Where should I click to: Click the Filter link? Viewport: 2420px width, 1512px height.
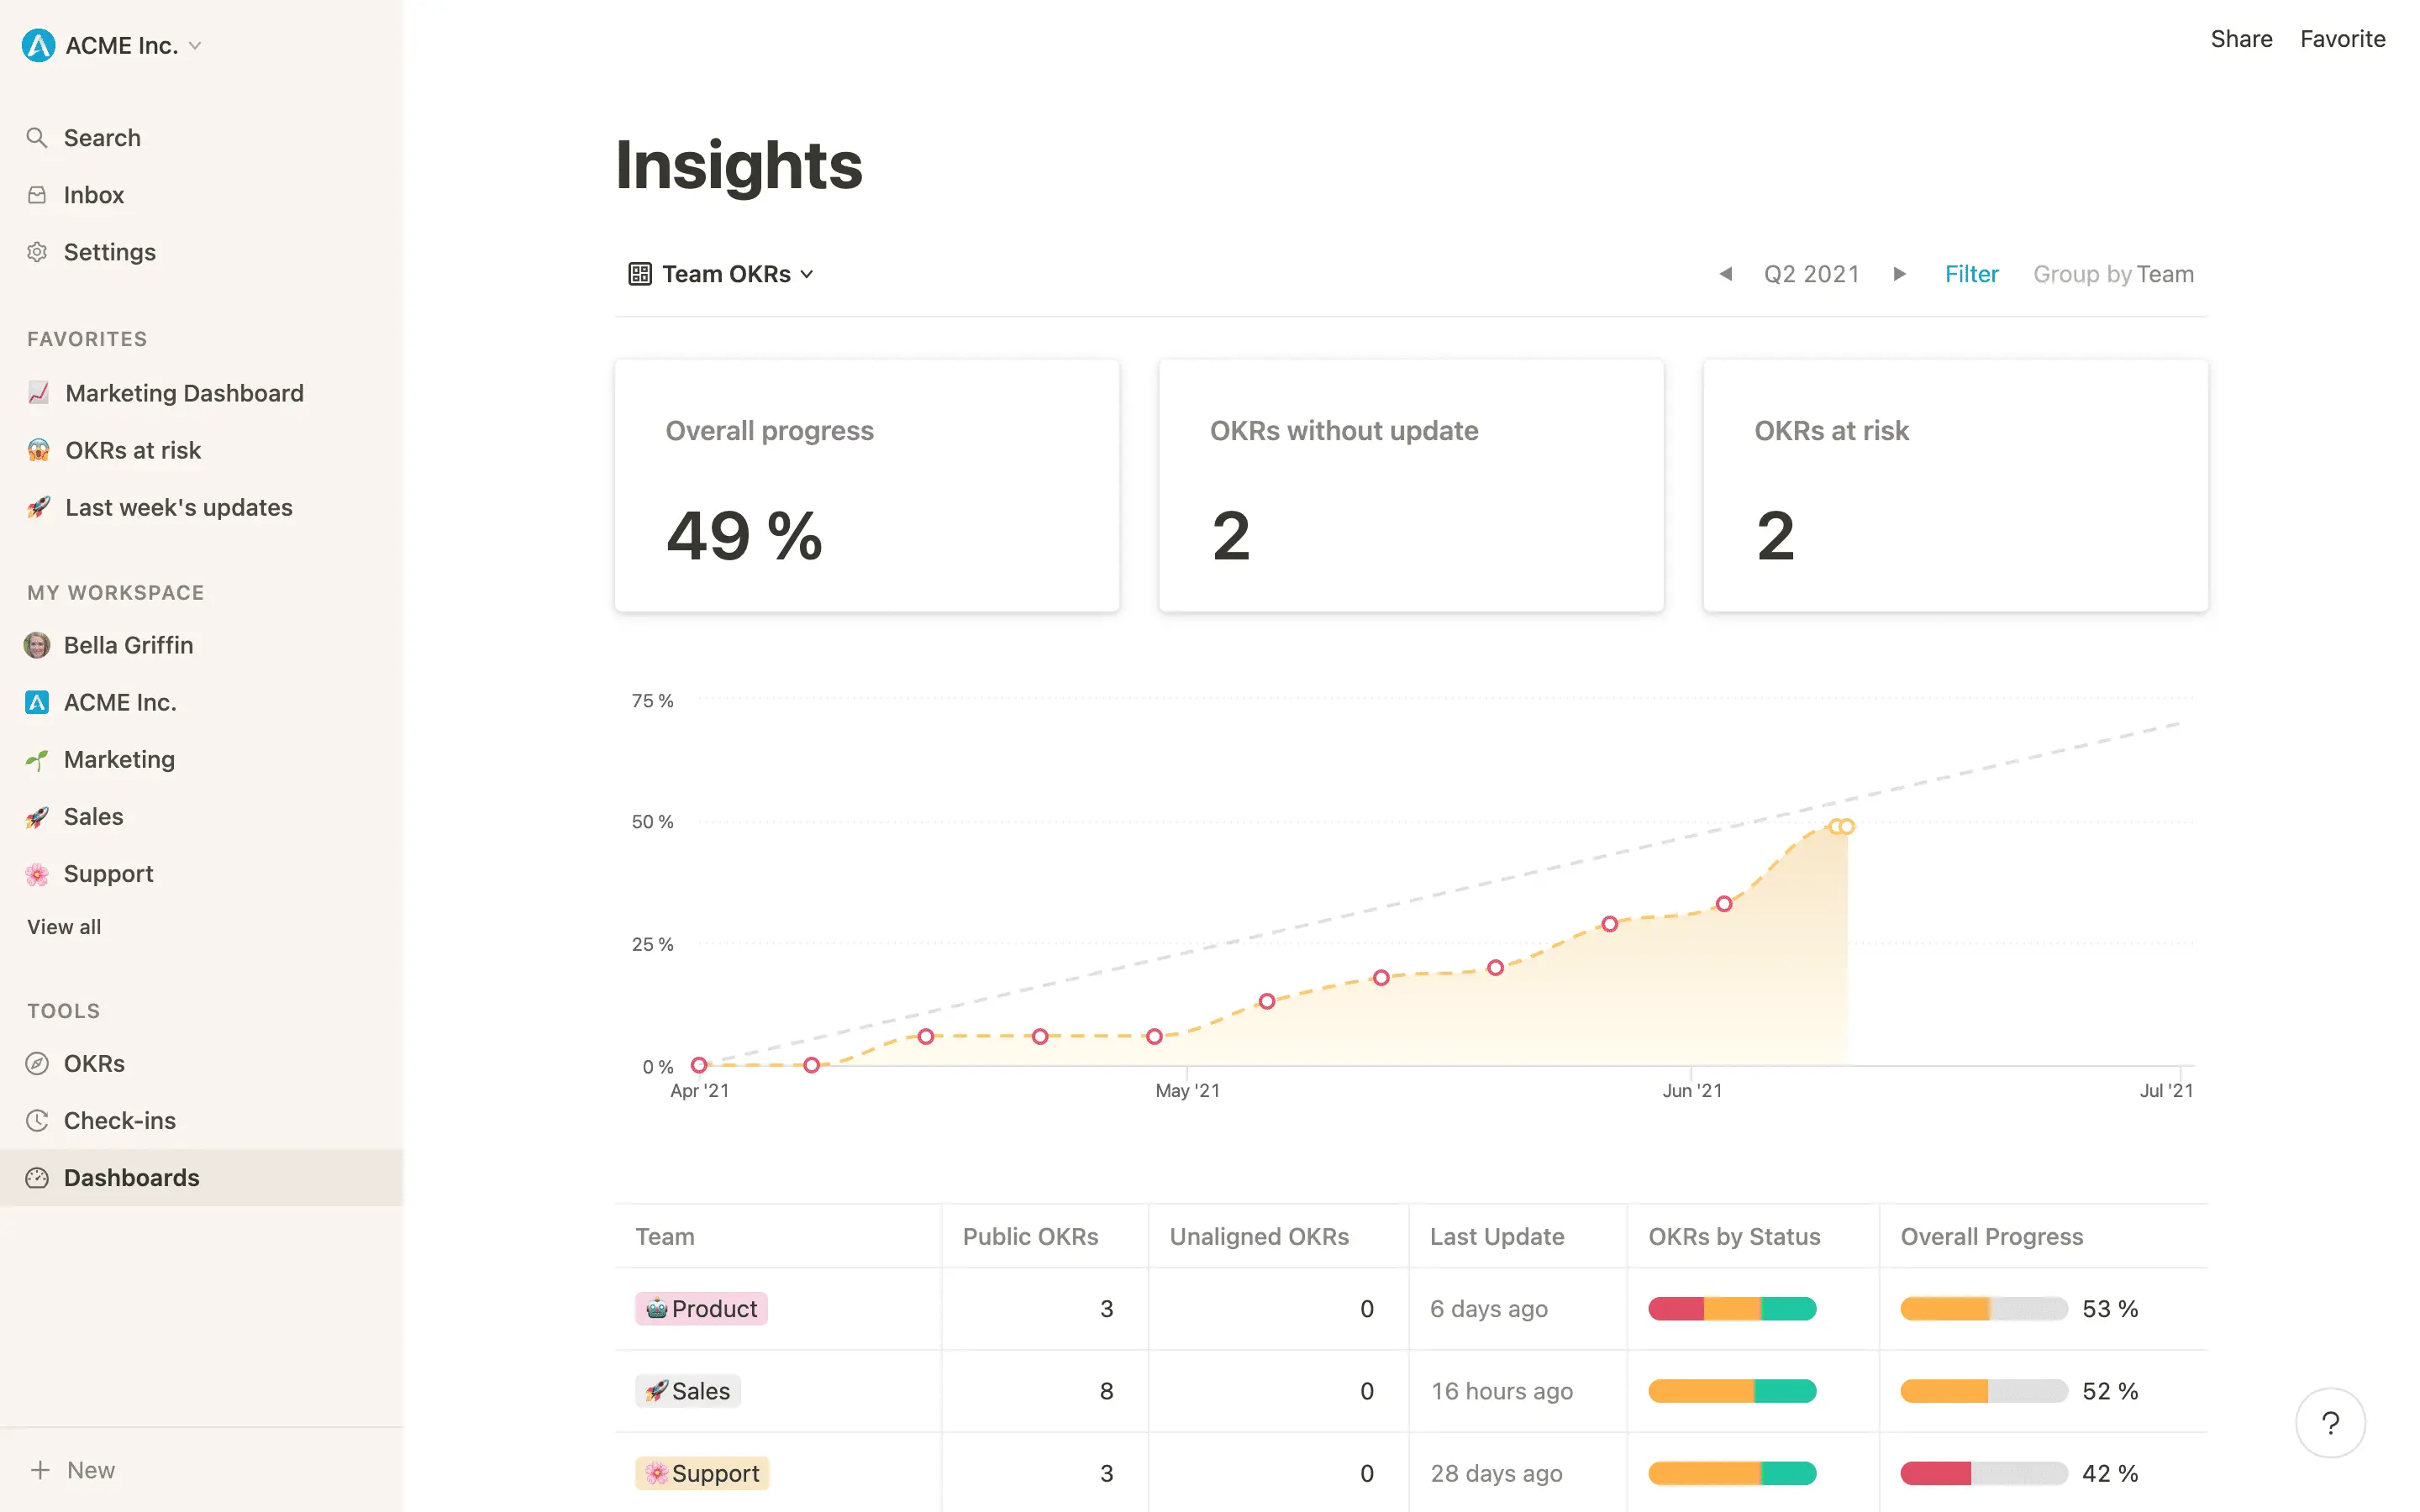(1971, 274)
